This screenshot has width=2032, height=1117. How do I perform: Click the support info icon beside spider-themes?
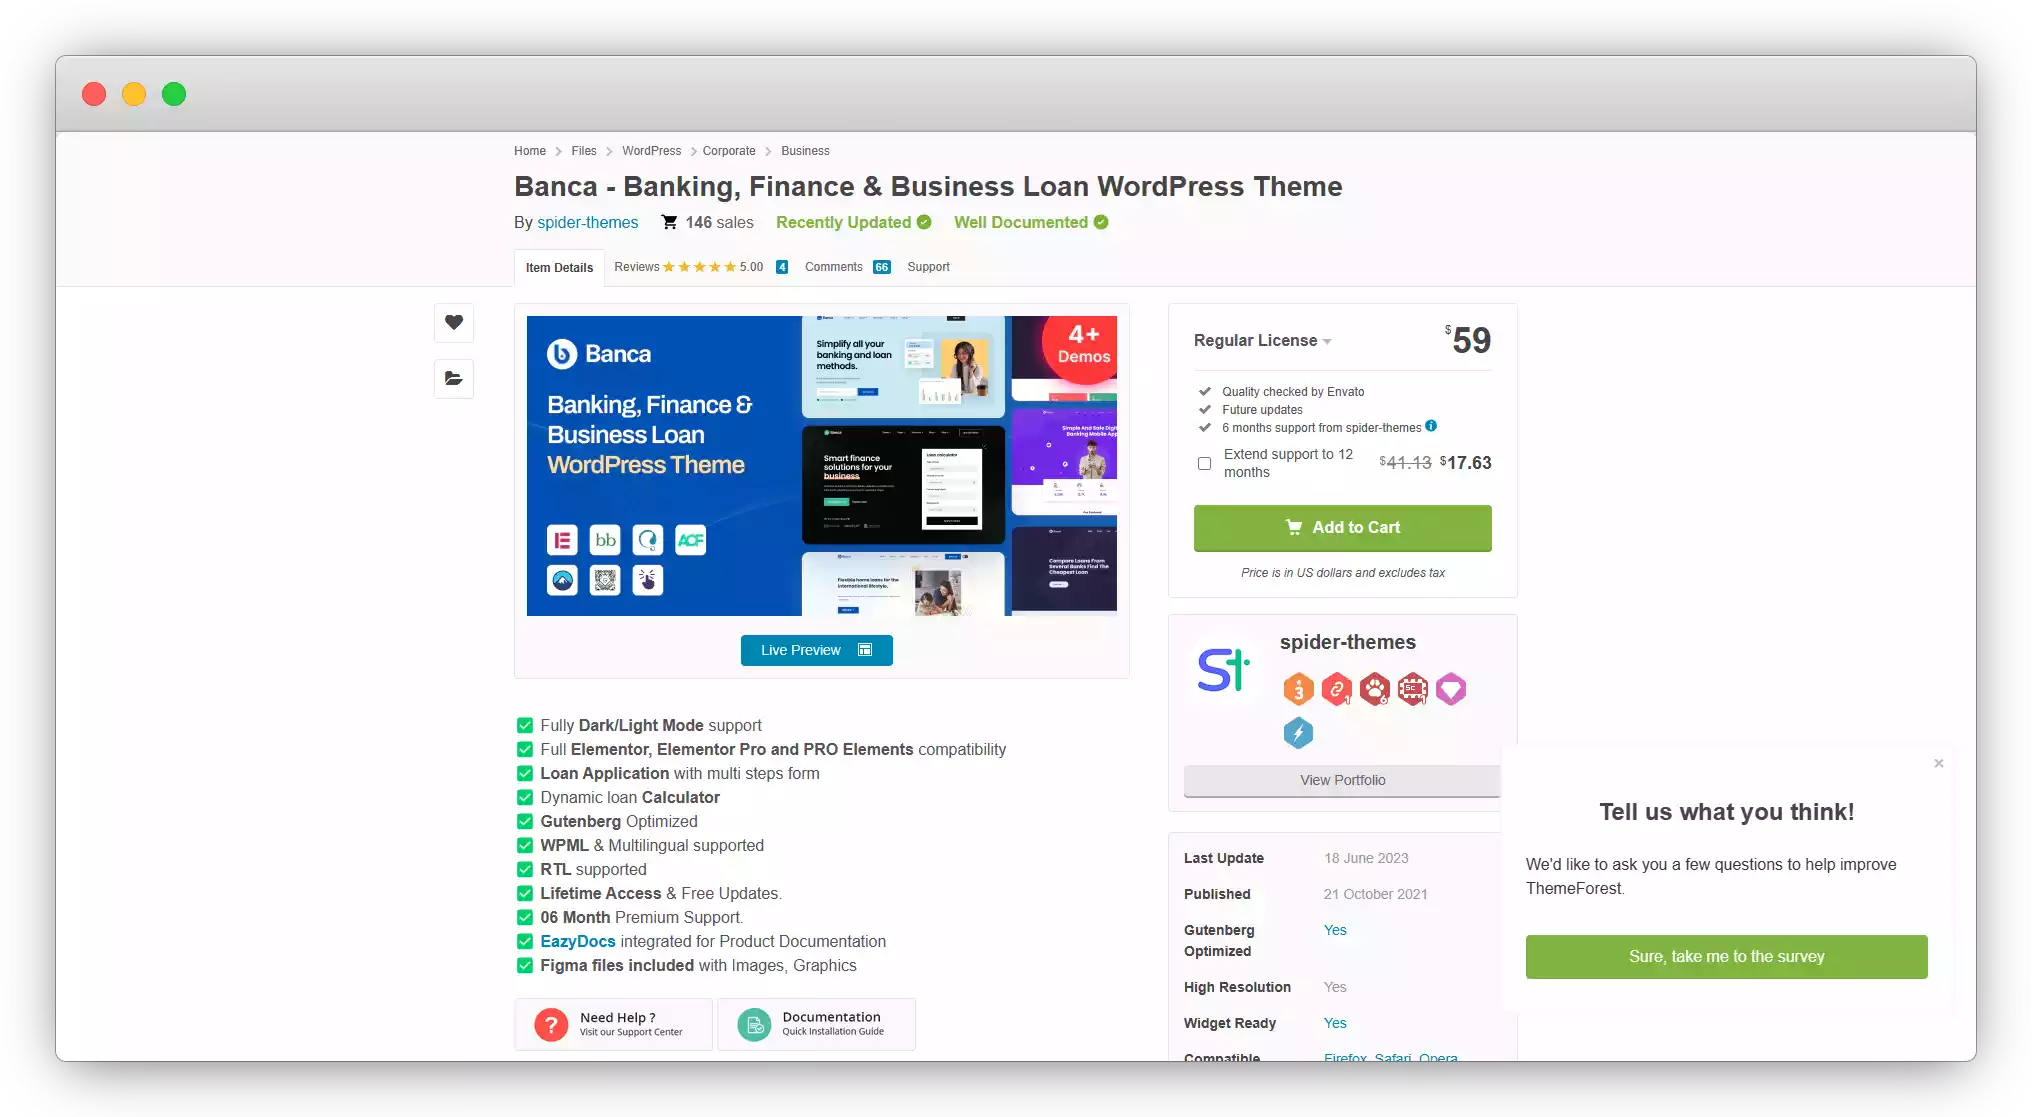pyautogui.click(x=1431, y=426)
